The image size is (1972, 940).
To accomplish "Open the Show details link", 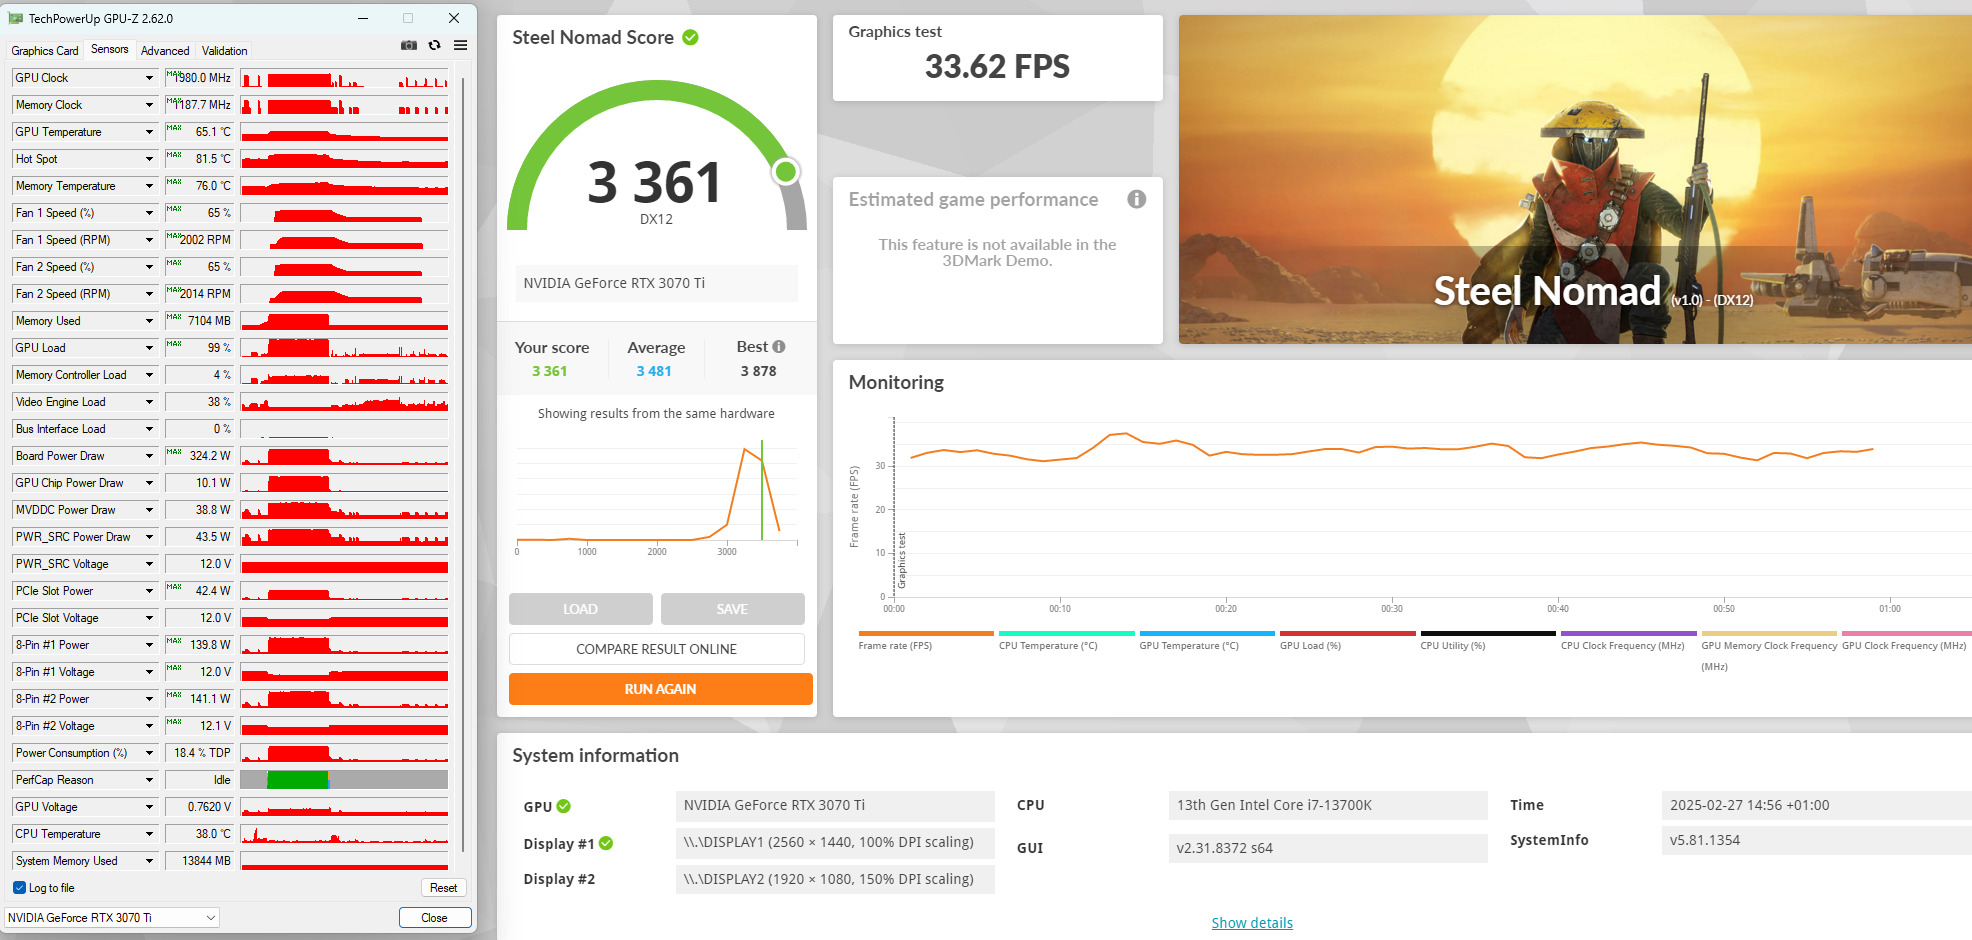I will click(x=1252, y=923).
